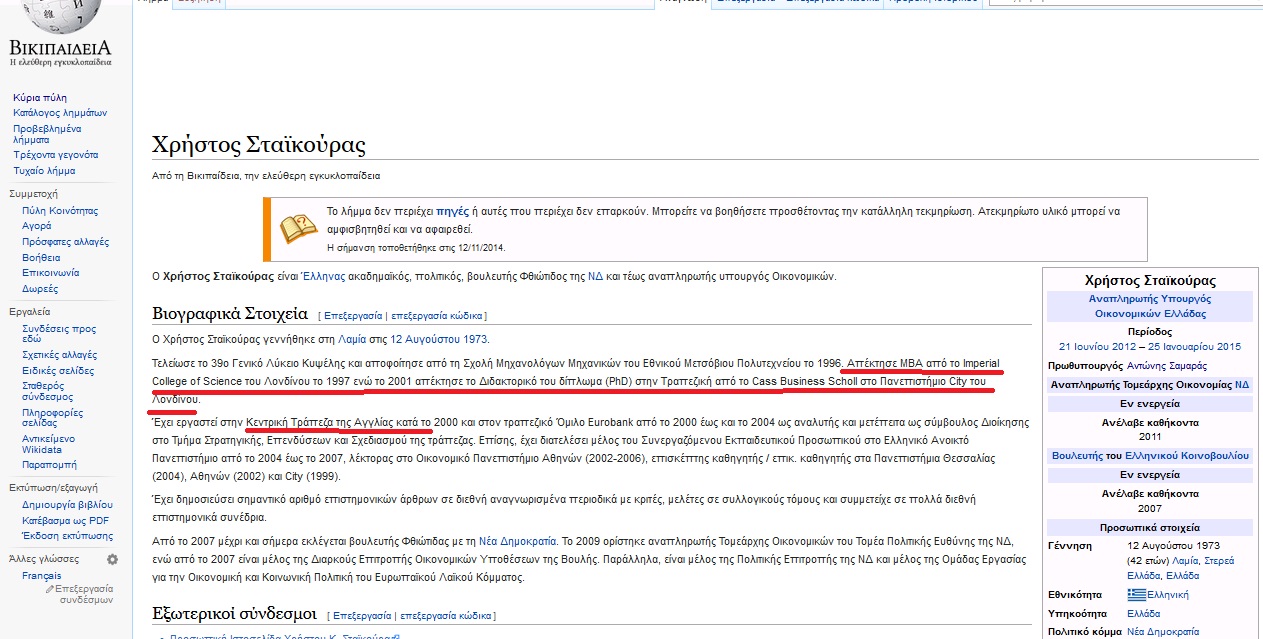Click the Βιογραφικά Στοιχεία heading text

[230, 313]
